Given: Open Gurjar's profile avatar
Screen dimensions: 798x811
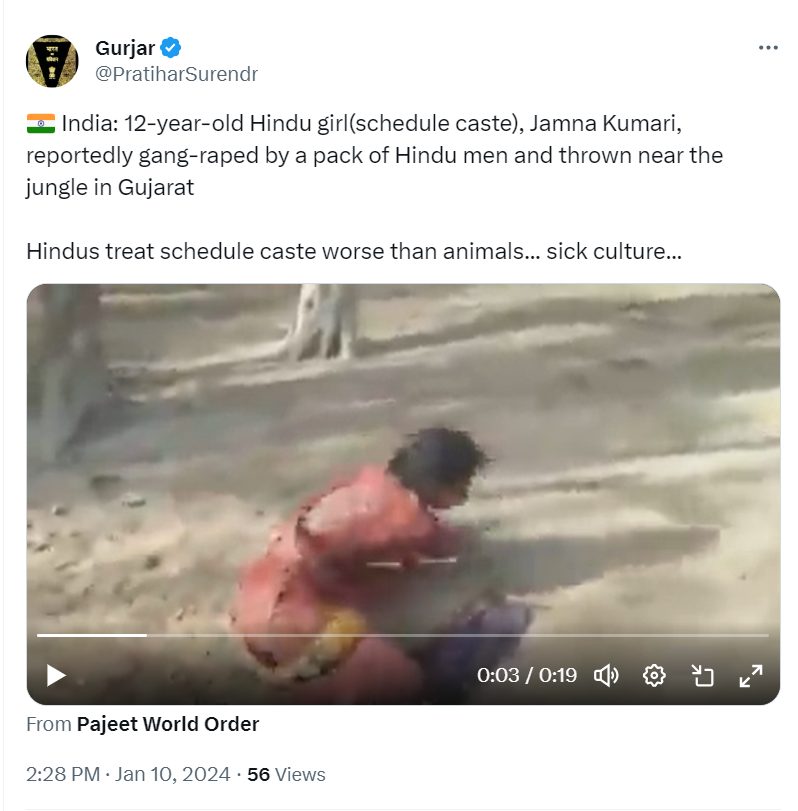Looking at the screenshot, I should (x=52, y=61).
